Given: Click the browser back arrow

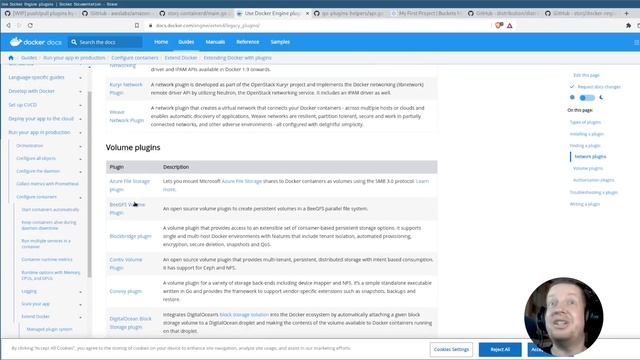Looking at the screenshot, I should point(9,25).
